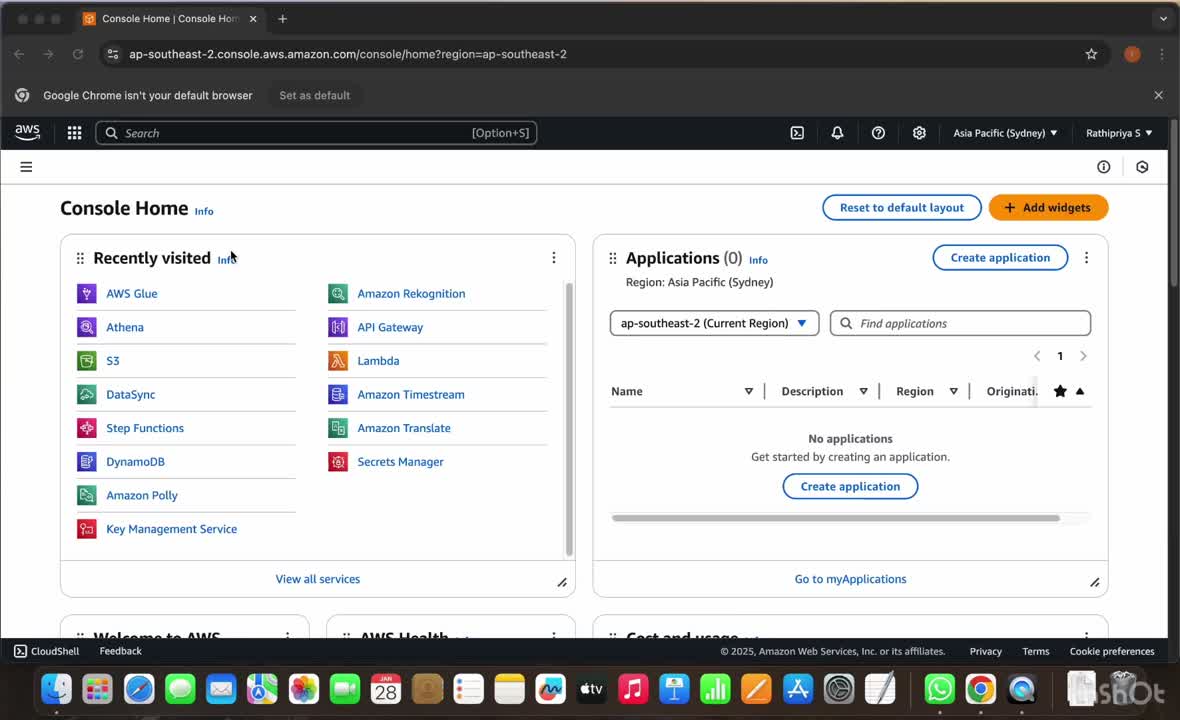The image size is (1180, 720).
Task: Click the Secrets Manager service icon
Action: 338,462
